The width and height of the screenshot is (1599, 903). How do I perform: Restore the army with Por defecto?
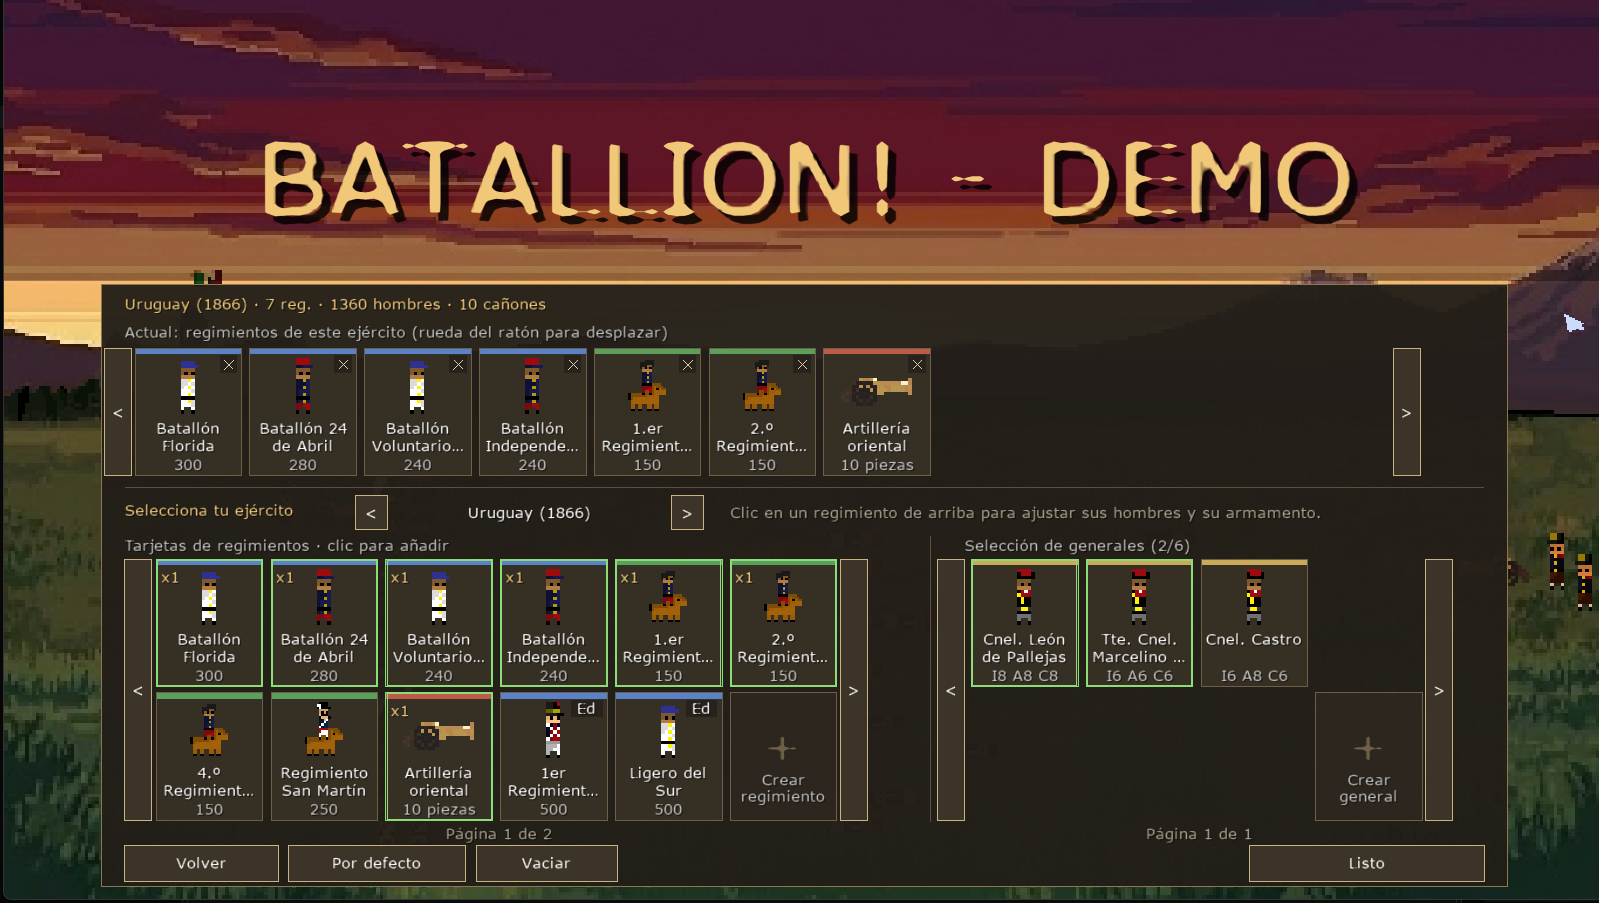[377, 863]
